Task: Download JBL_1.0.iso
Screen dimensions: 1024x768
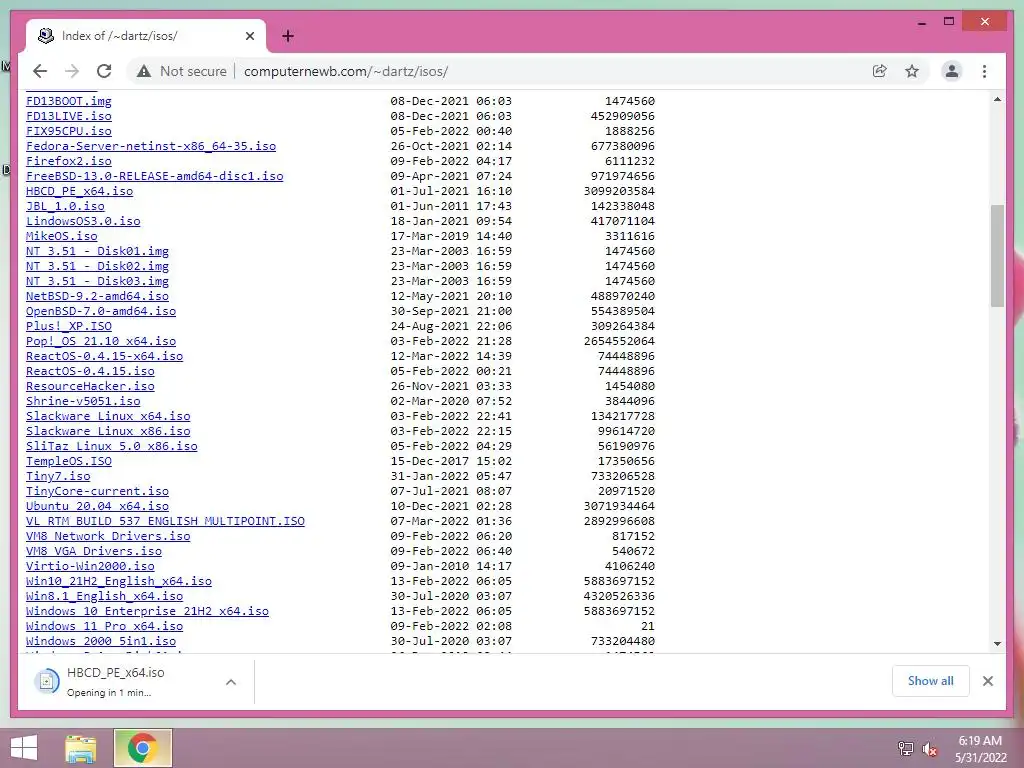Action: [x=65, y=206]
